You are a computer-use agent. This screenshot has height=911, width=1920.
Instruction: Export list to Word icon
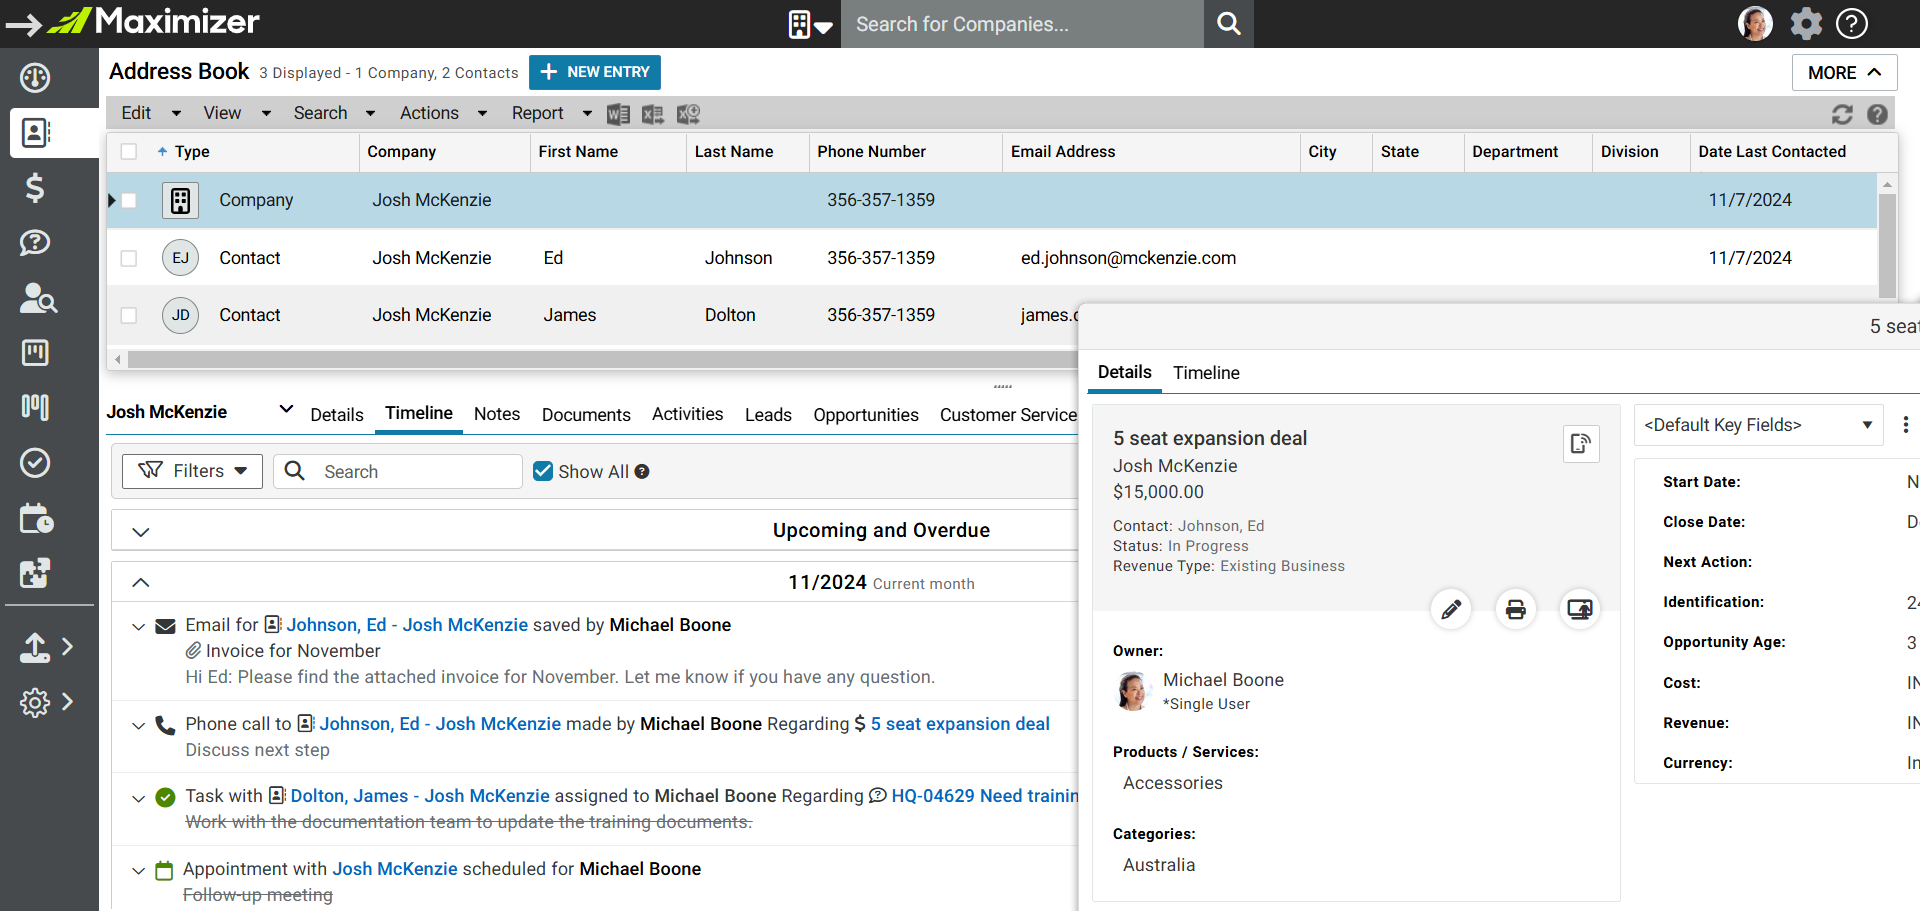coord(618,114)
